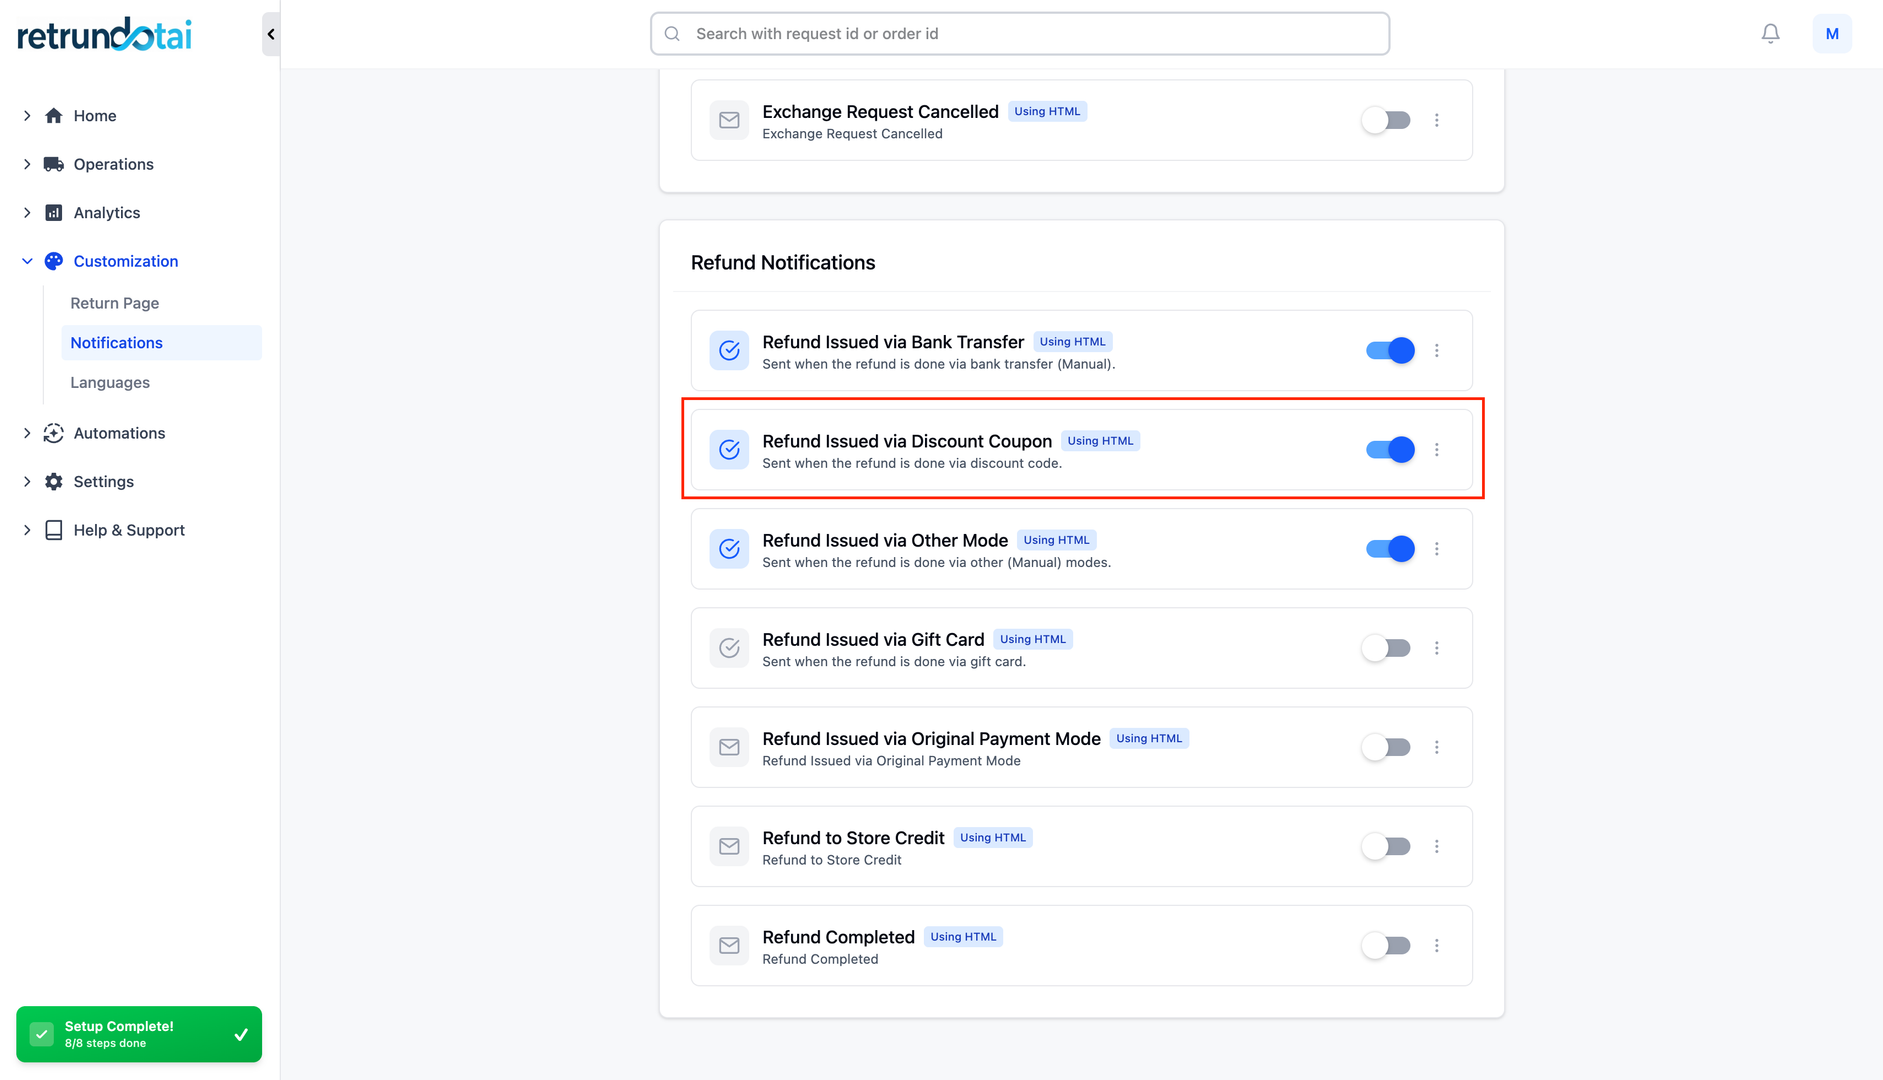
Task: Expand the Settings menu chevron
Action: click(26, 481)
